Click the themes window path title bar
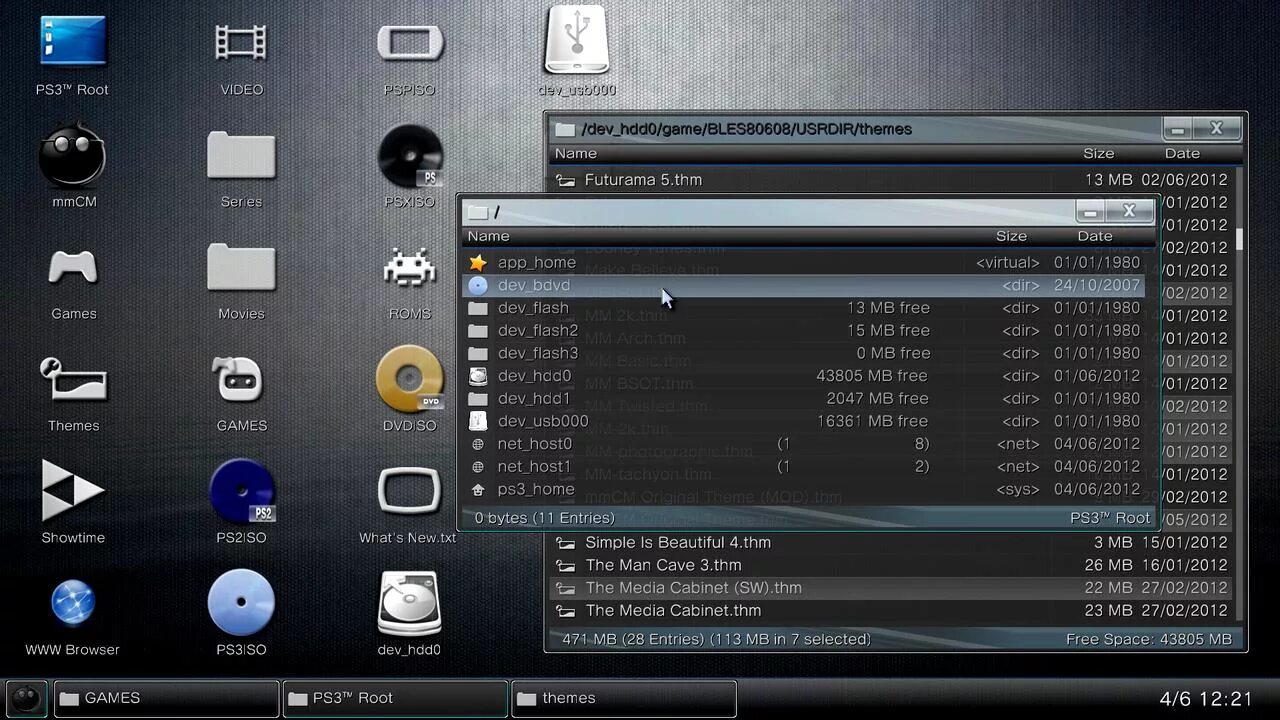The width and height of the screenshot is (1280, 720). coord(856,129)
